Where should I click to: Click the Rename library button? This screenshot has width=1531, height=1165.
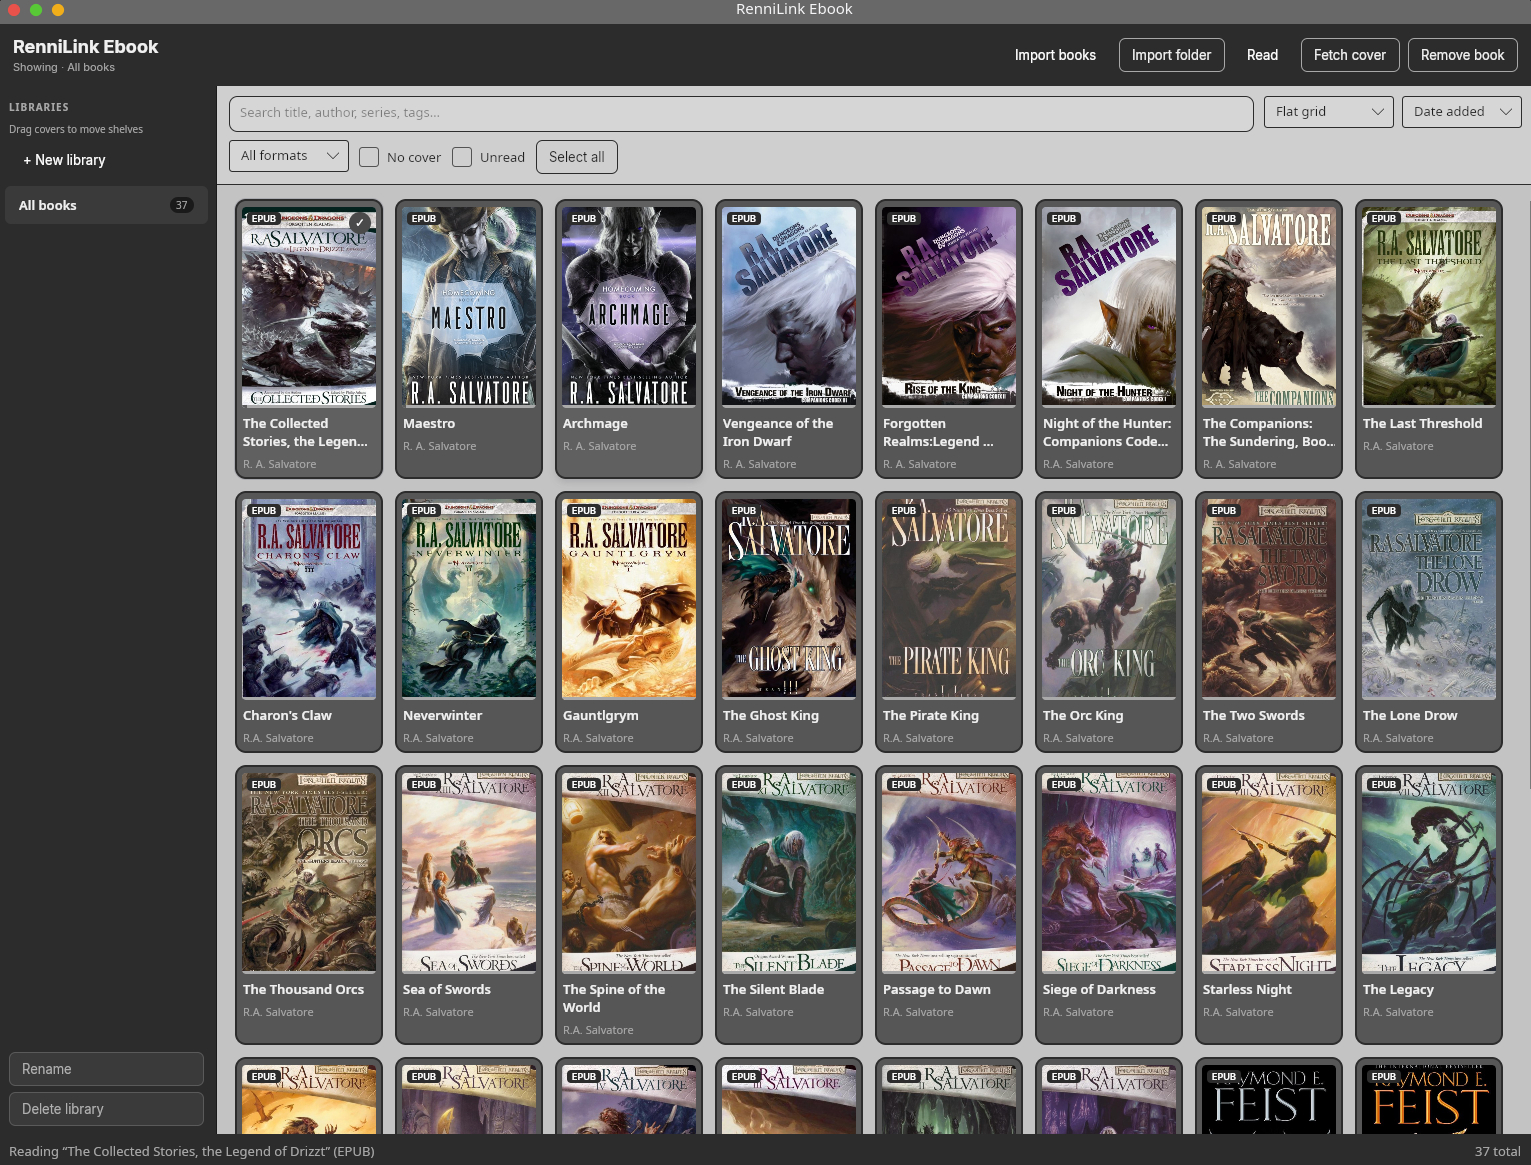click(106, 1069)
